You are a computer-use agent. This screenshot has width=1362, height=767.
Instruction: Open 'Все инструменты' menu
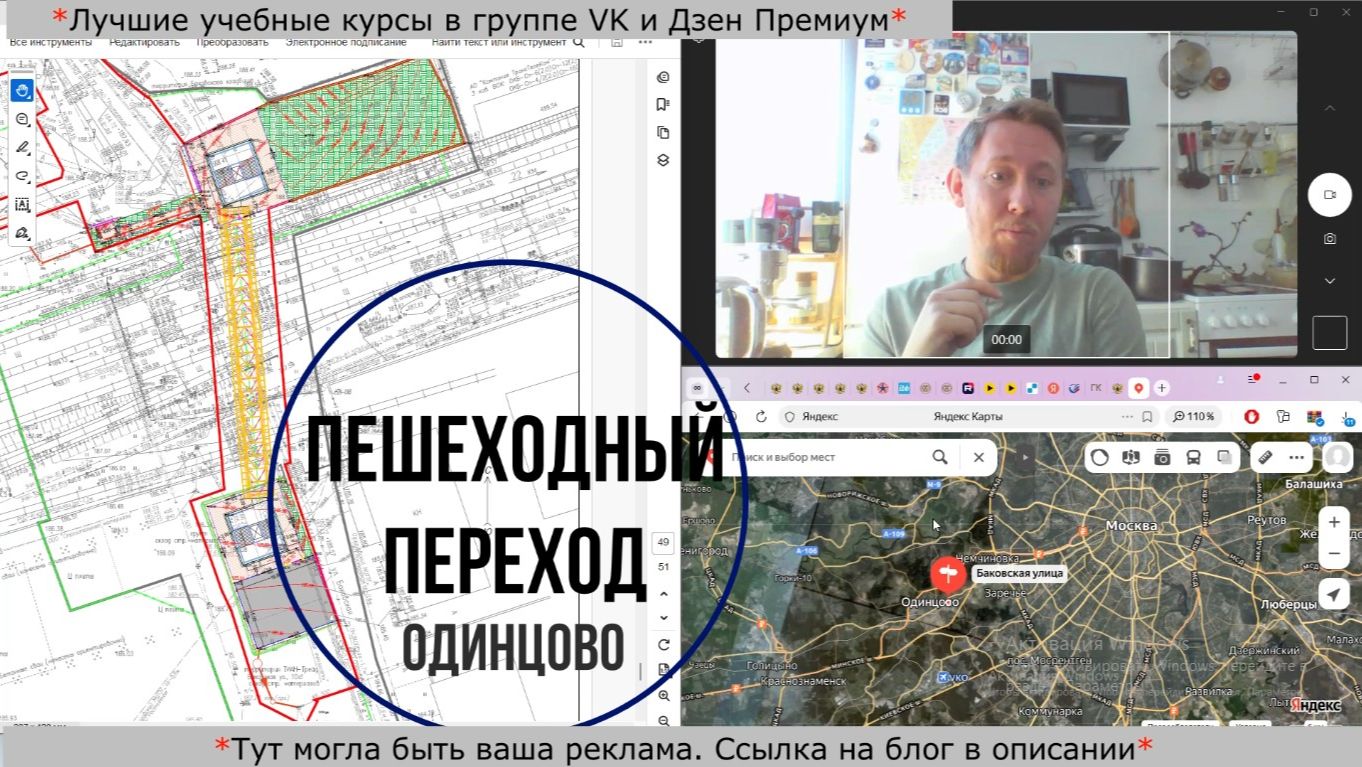pyautogui.click(x=50, y=42)
